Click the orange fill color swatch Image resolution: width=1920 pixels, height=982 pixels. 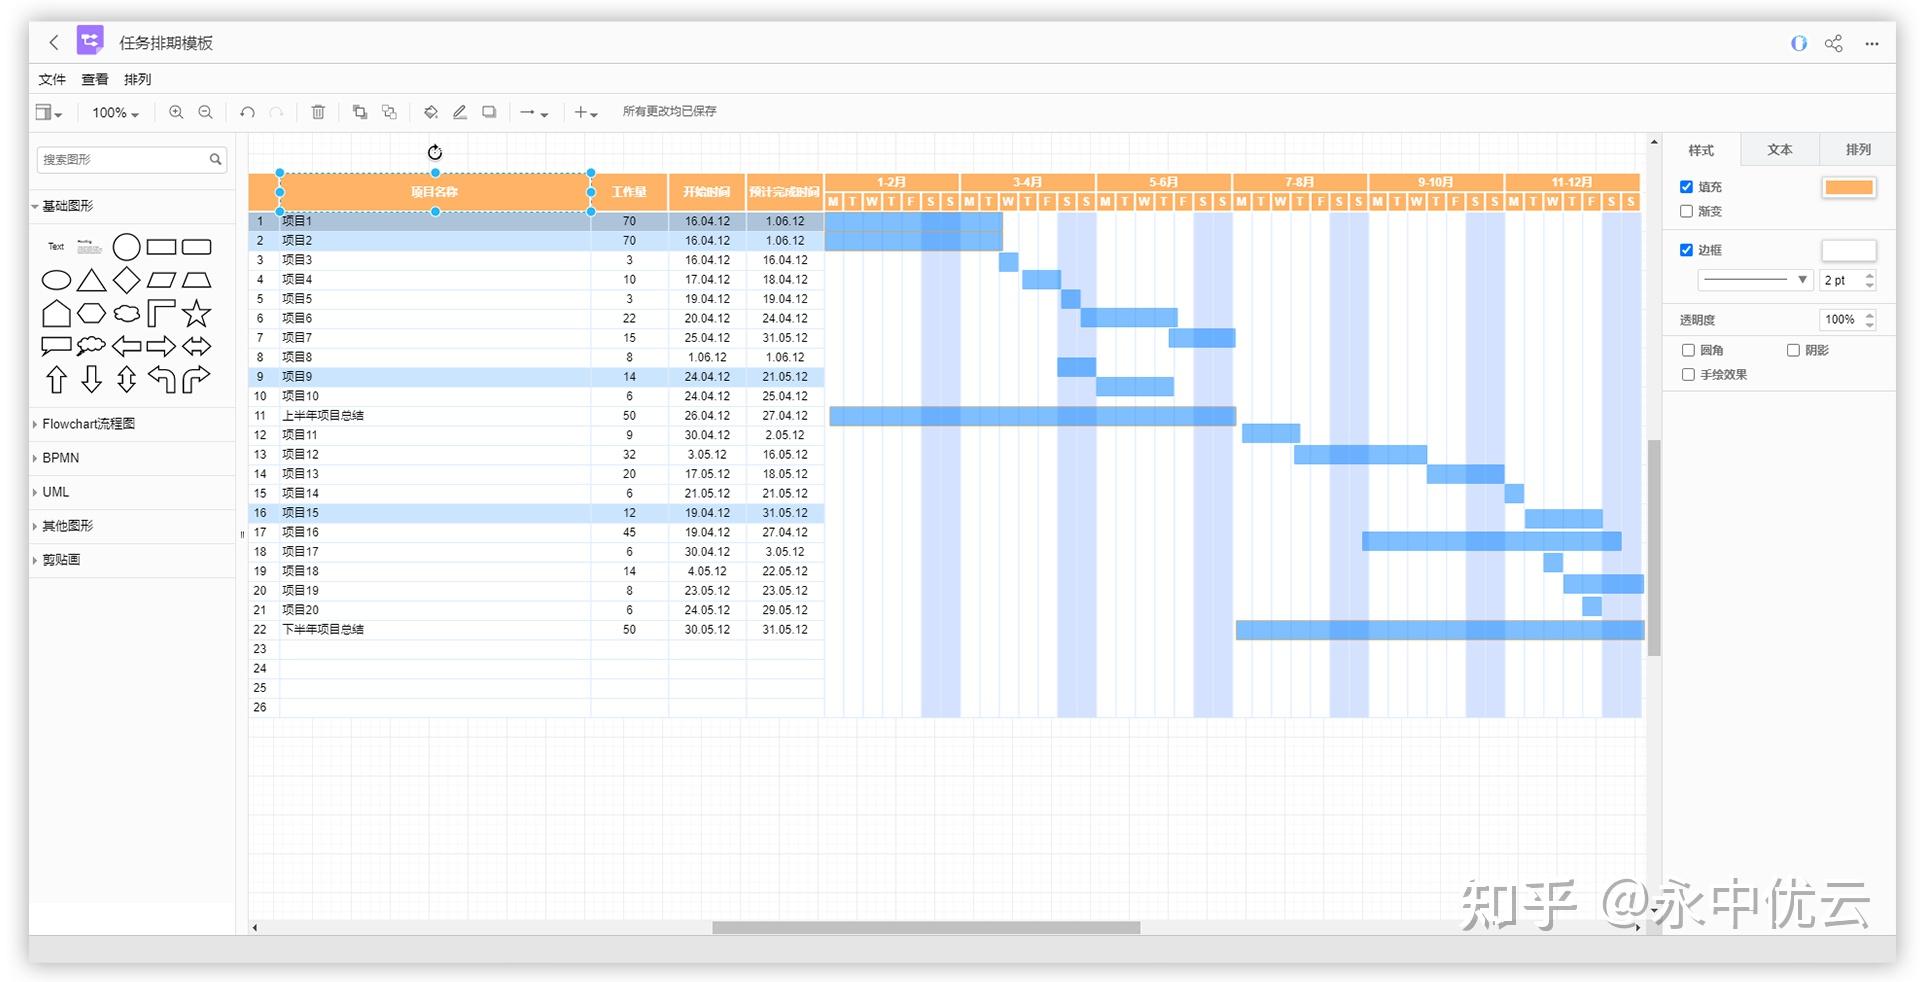(1849, 187)
